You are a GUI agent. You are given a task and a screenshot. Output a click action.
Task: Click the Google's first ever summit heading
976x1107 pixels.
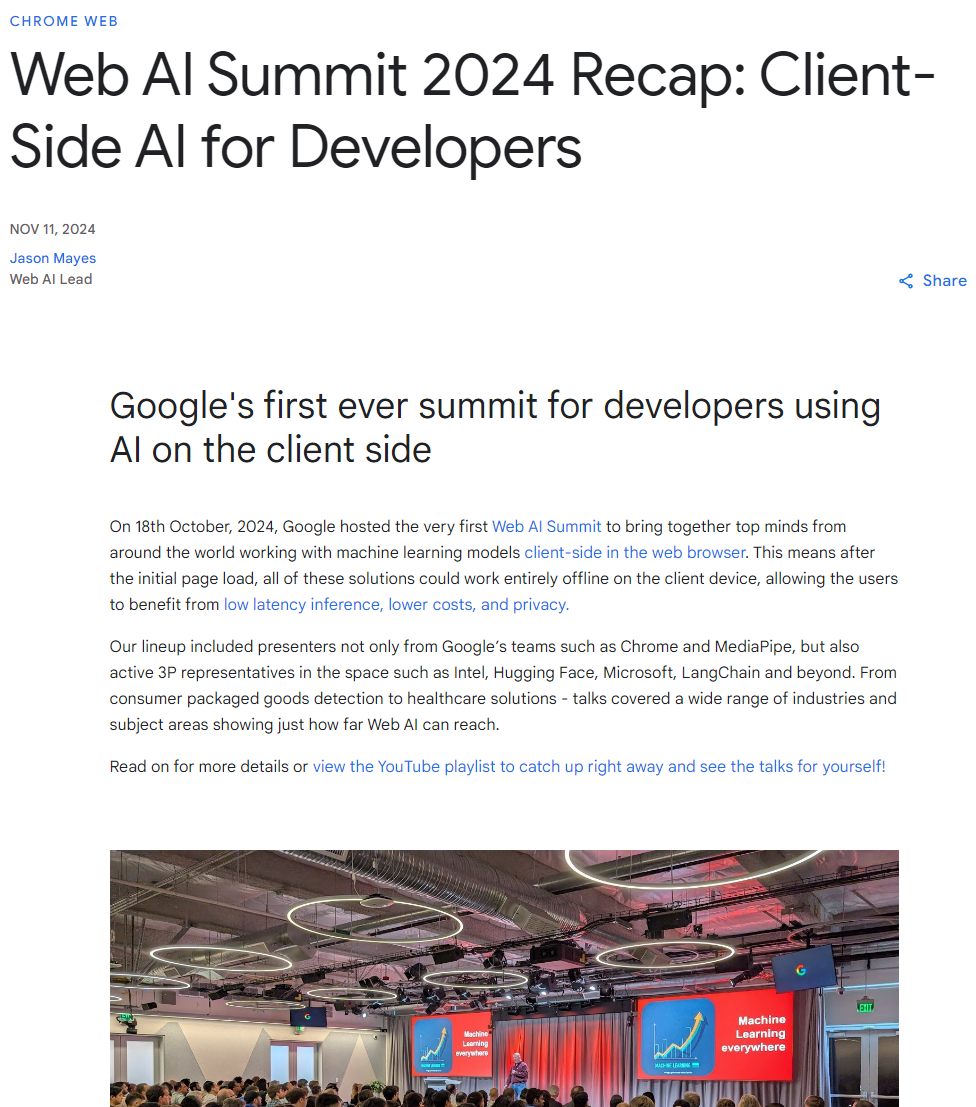pyautogui.click(x=495, y=428)
